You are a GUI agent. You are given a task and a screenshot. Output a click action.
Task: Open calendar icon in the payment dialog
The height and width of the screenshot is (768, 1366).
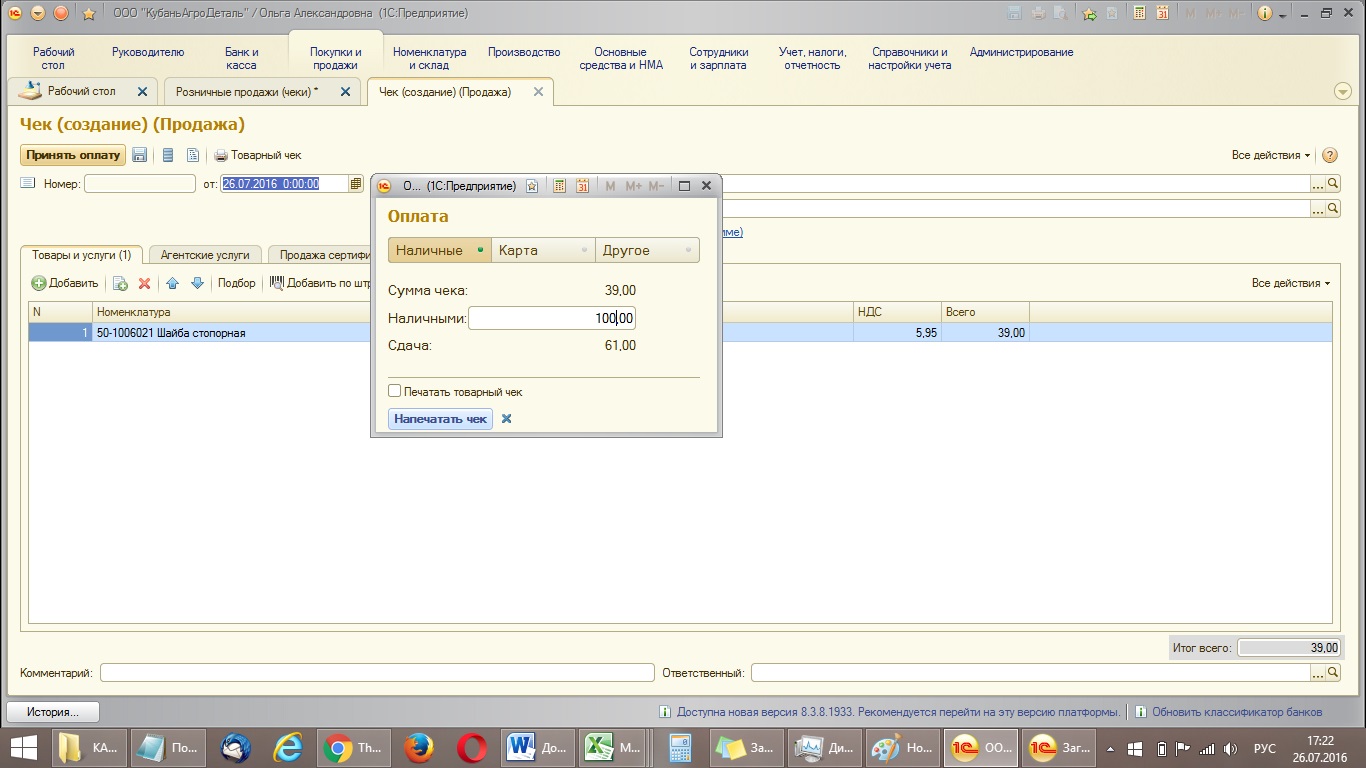click(x=583, y=186)
